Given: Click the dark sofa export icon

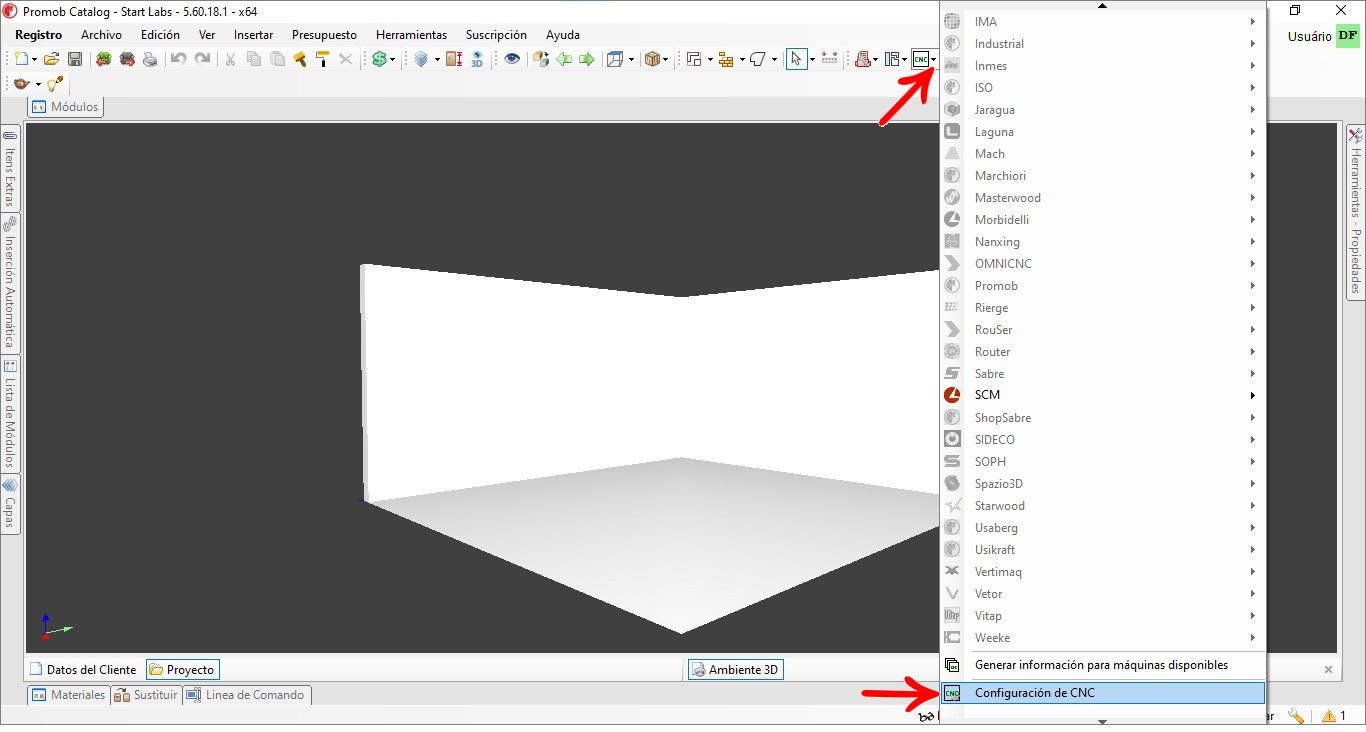Looking at the screenshot, I should (127, 59).
